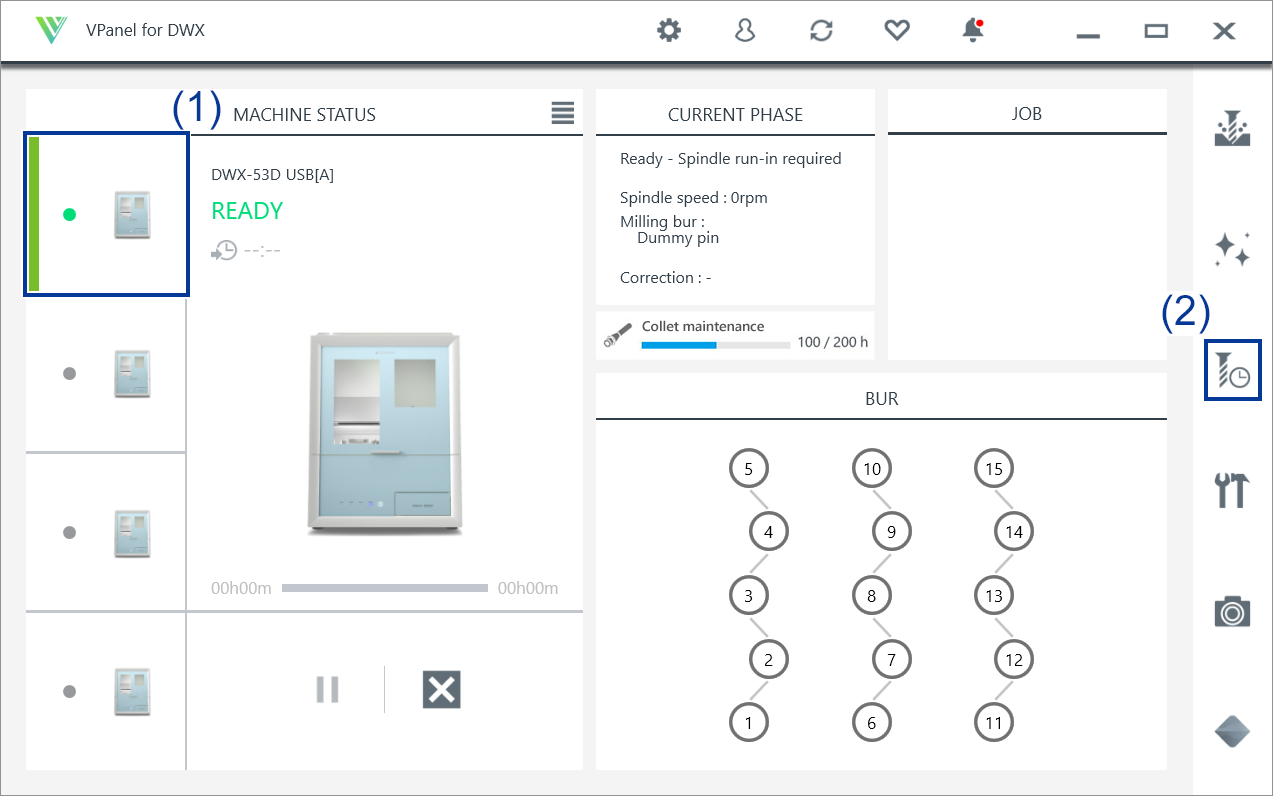Open notifications bell with red dot
Screen dimensions: 1273x796
click(x=972, y=31)
